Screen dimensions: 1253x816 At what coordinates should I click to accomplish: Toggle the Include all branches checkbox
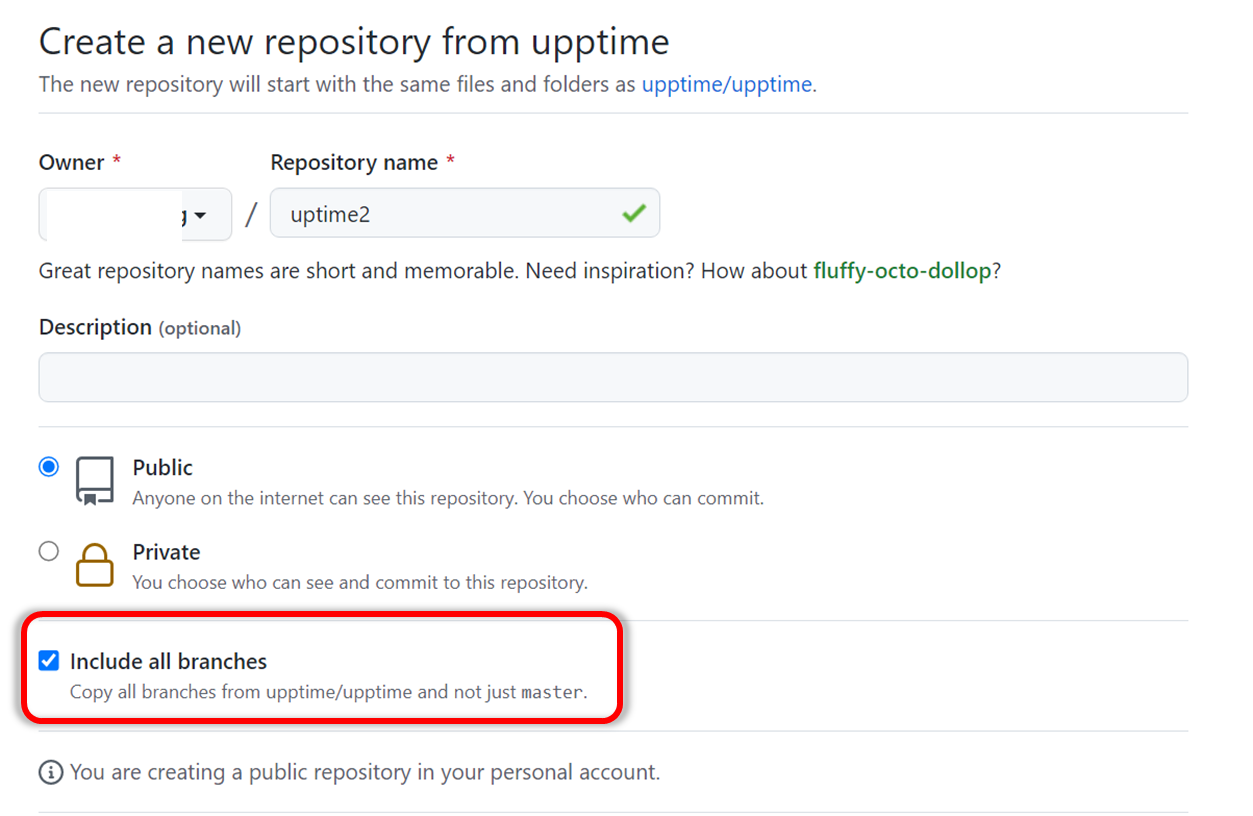pyautogui.click(x=49, y=660)
